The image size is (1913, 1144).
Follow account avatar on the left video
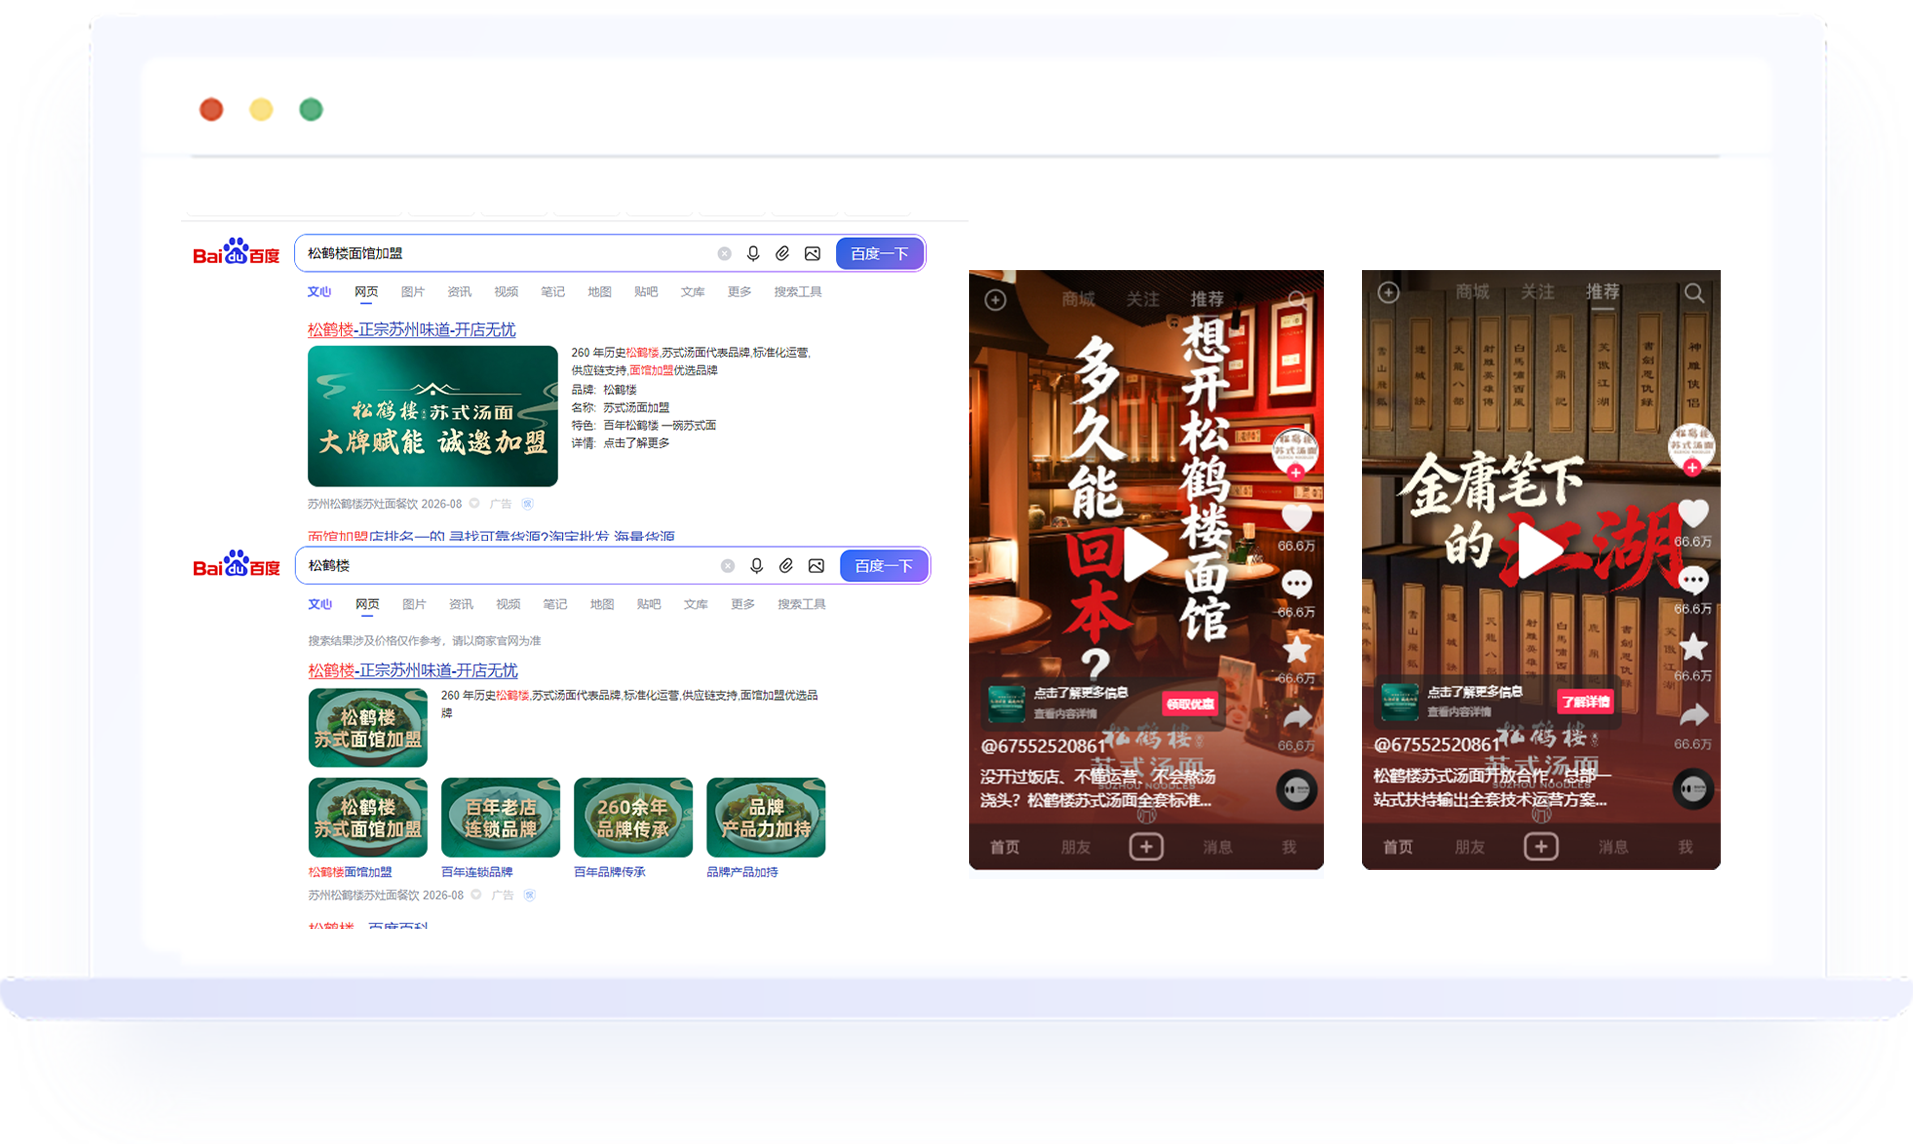click(1295, 454)
